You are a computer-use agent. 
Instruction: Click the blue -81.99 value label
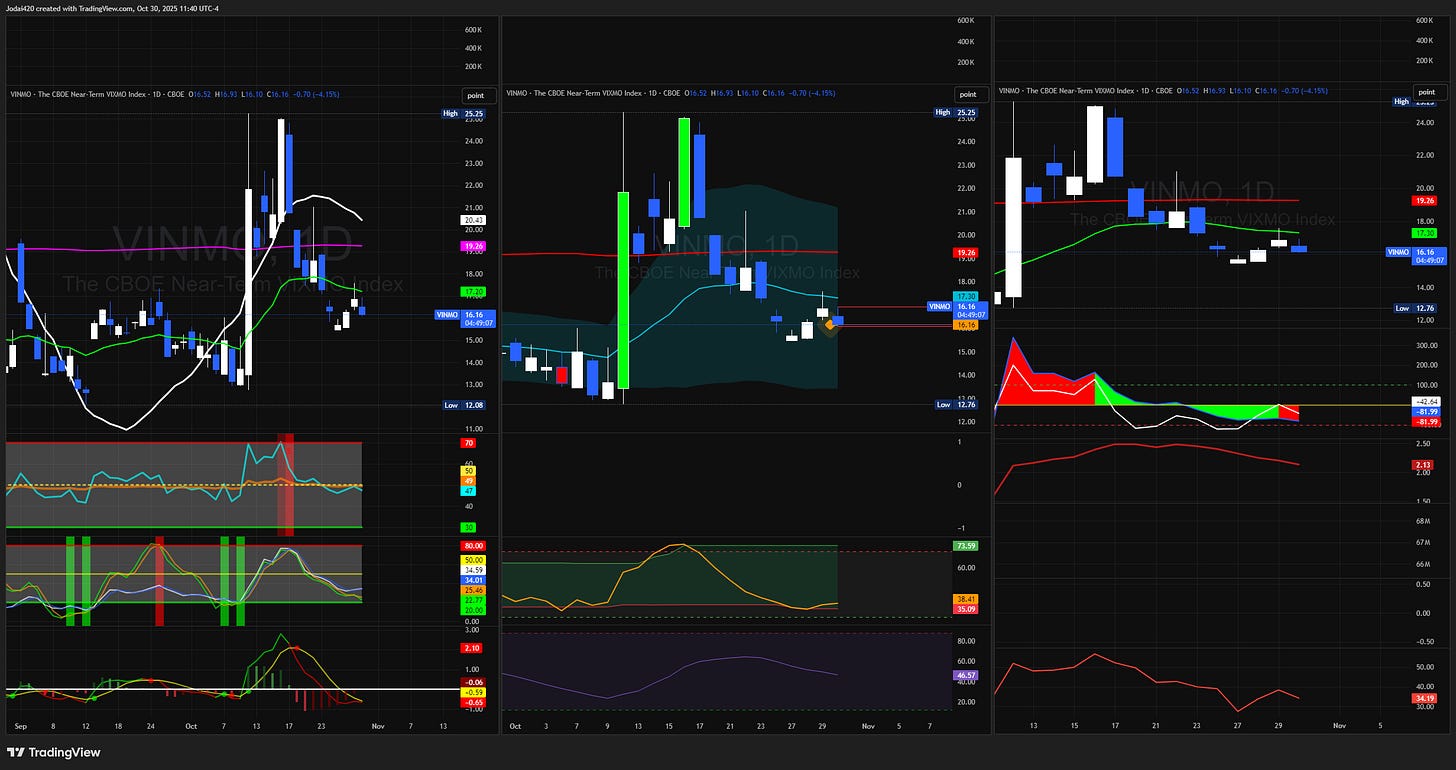point(1424,411)
